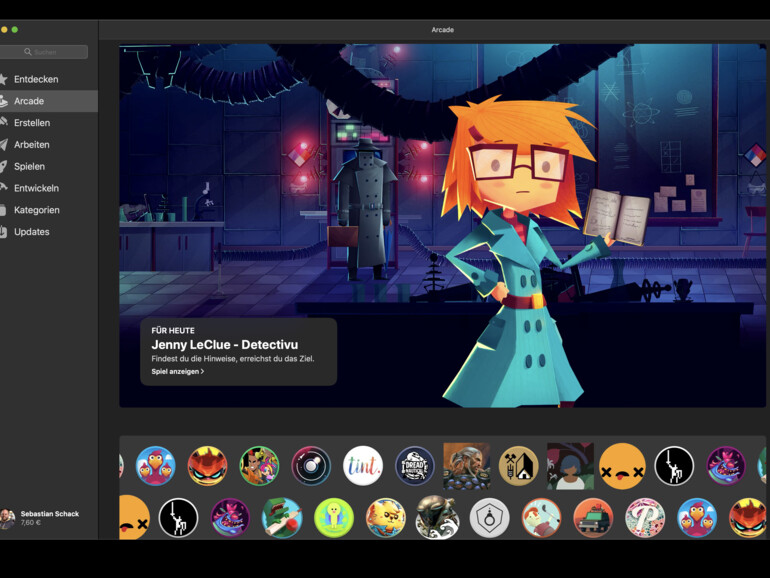Minimize the window with the yellow button
The width and height of the screenshot is (770, 578).
[x=4, y=29]
